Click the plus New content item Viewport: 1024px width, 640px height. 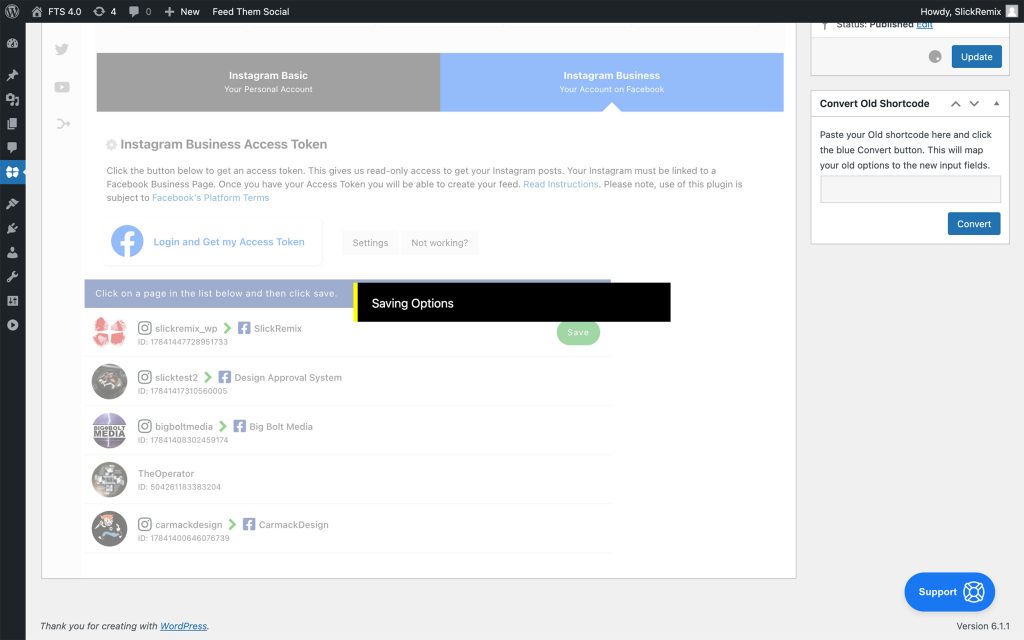click(x=182, y=11)
